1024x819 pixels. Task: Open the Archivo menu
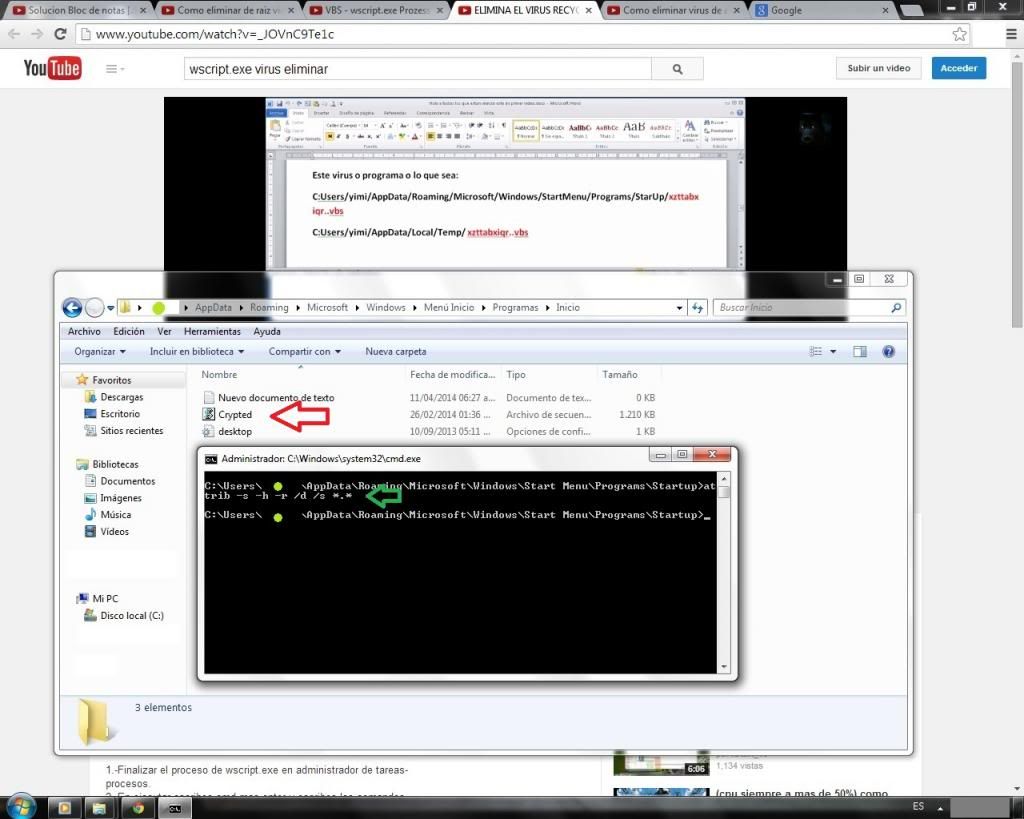pyautogui.click(x=84, y=331)
